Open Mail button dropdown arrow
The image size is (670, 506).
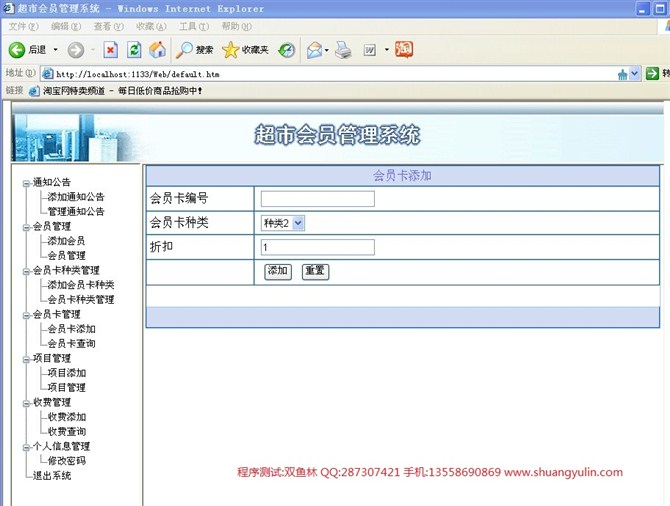(x=327, y=50)
